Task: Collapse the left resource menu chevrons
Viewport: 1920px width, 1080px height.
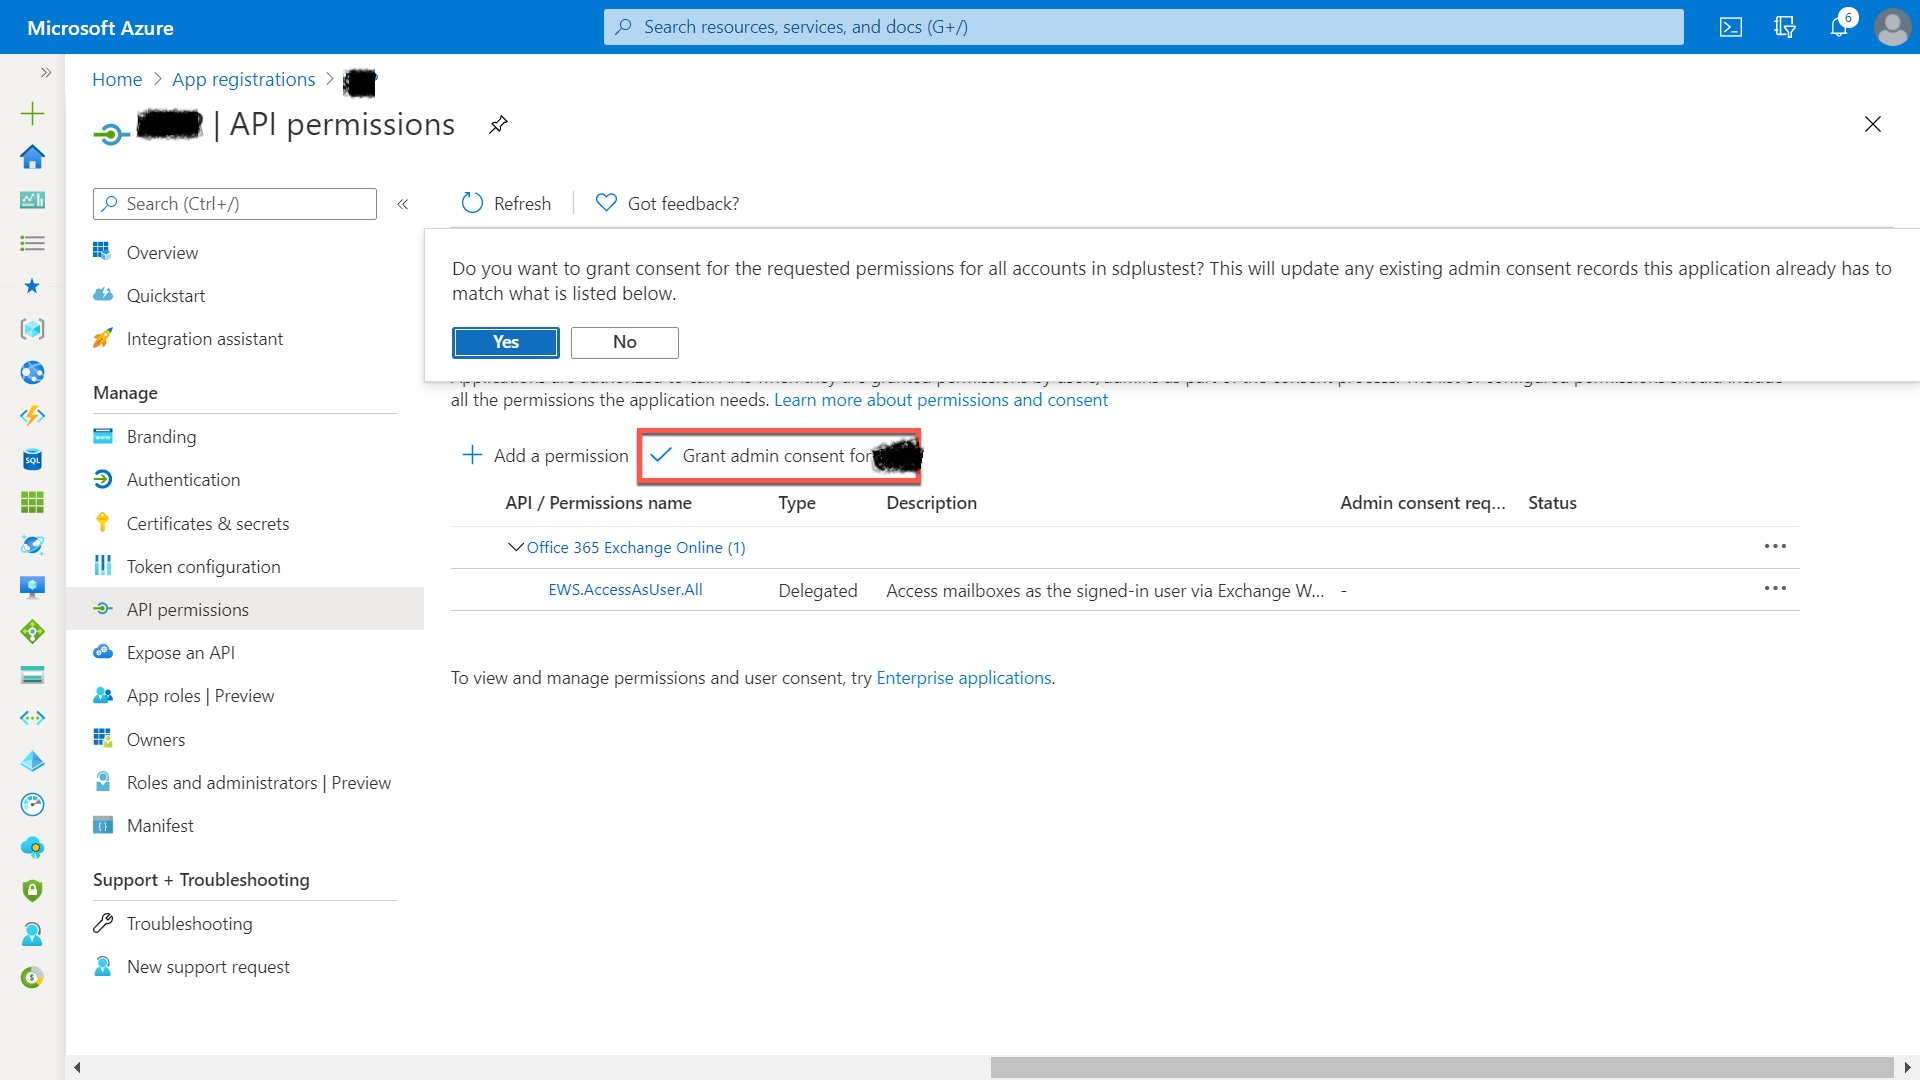Action: click(x=403, y=204)
